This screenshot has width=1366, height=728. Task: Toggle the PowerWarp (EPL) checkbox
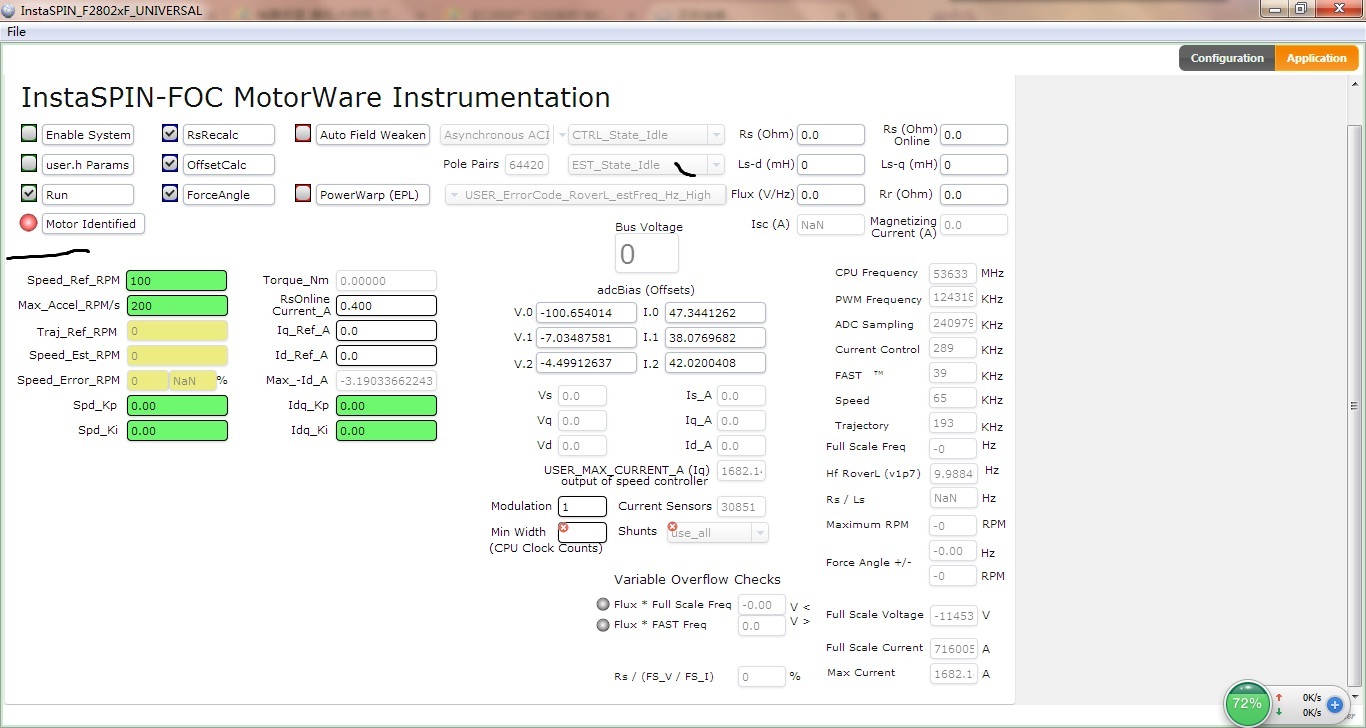point(303,194)
